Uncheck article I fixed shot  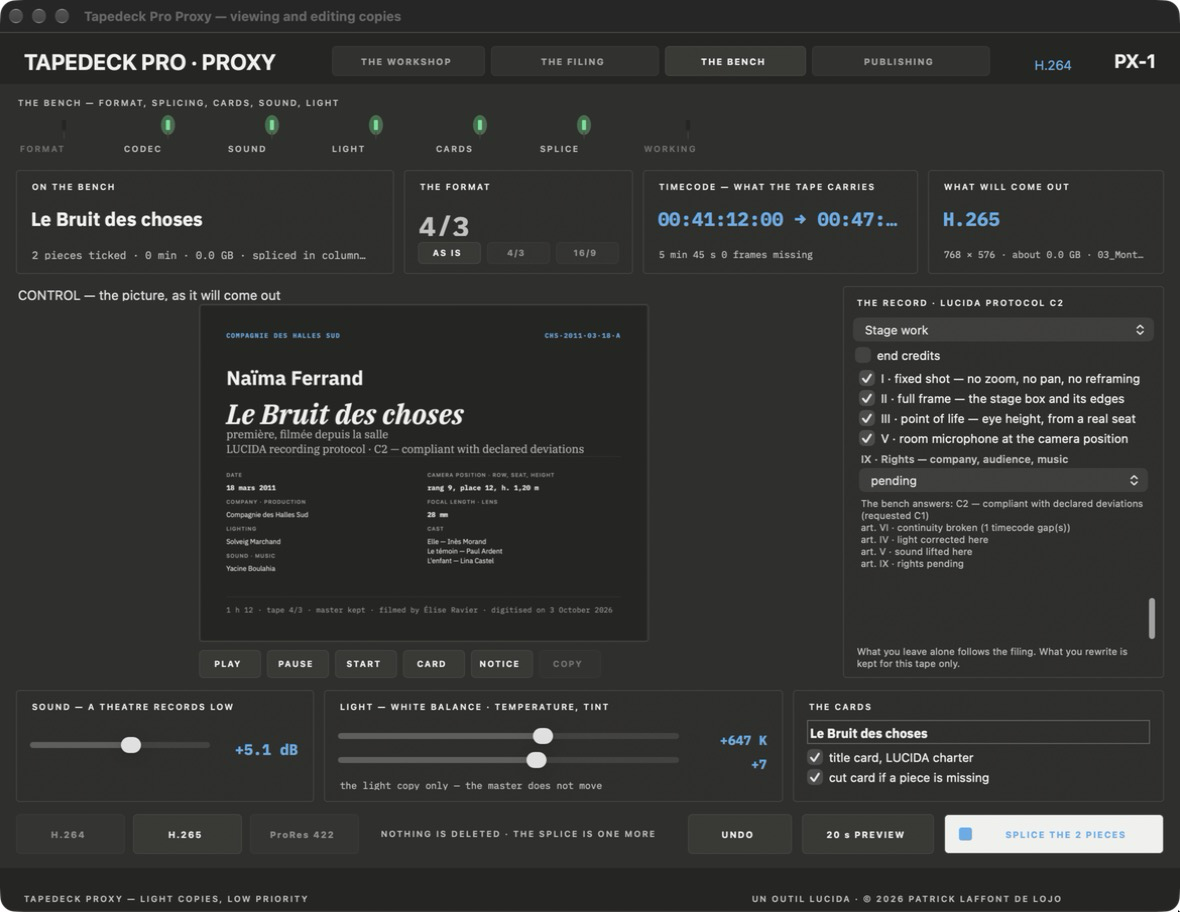click(867, 378)
